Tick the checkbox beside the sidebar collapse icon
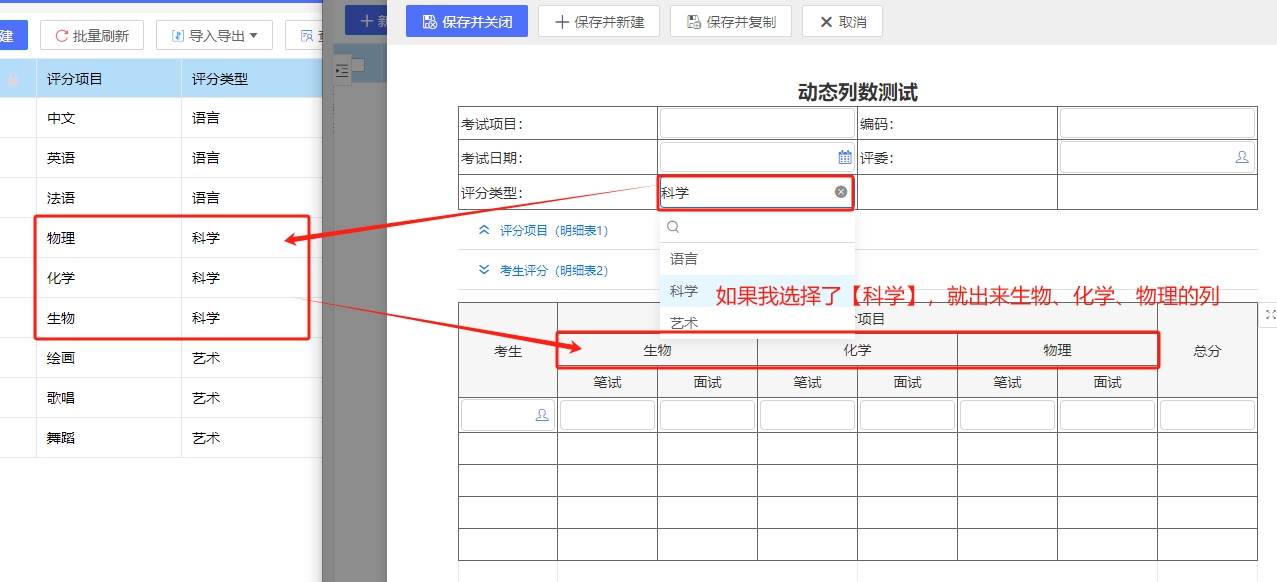Screen dimensions: 1277x582 pos(358,66)
